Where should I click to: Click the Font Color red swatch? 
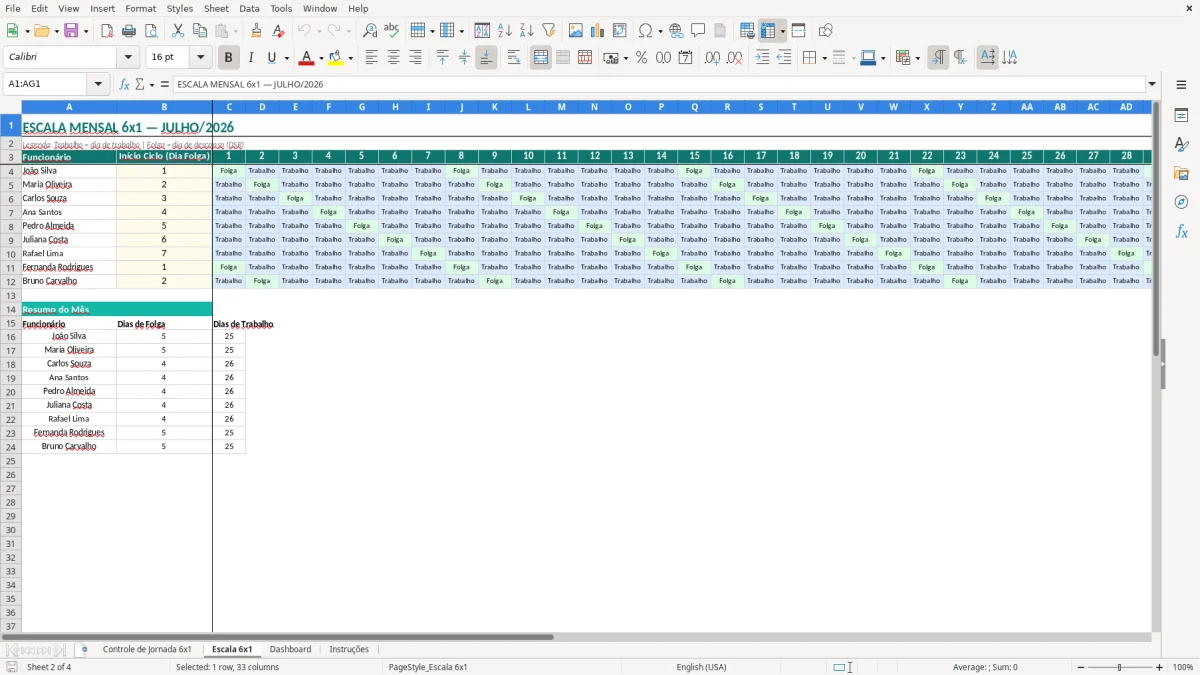click(307, 58)
